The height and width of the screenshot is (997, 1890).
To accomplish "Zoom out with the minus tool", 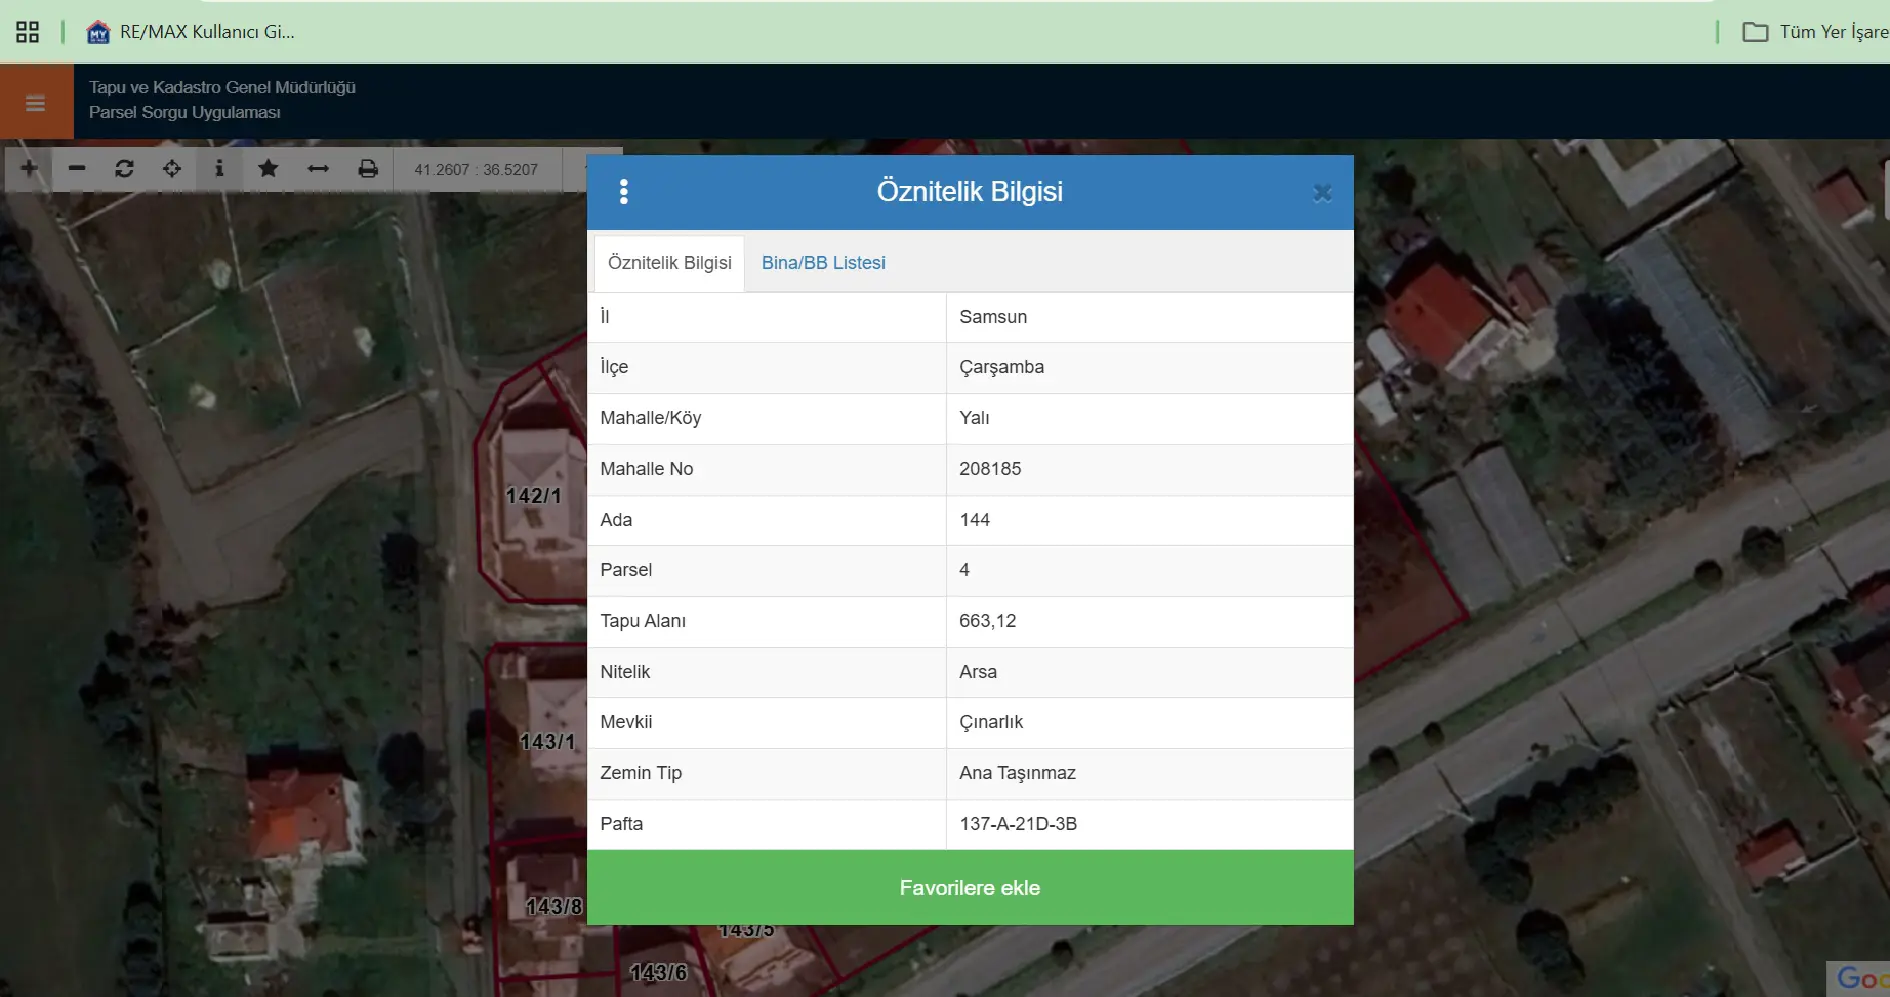I will point(77,168).
